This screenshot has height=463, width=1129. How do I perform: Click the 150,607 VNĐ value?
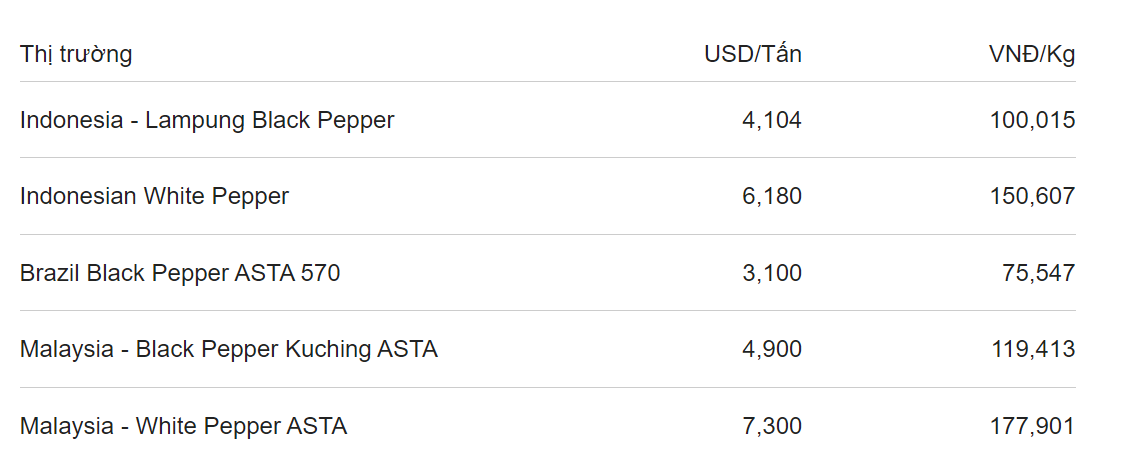(x=1033, y=196)
